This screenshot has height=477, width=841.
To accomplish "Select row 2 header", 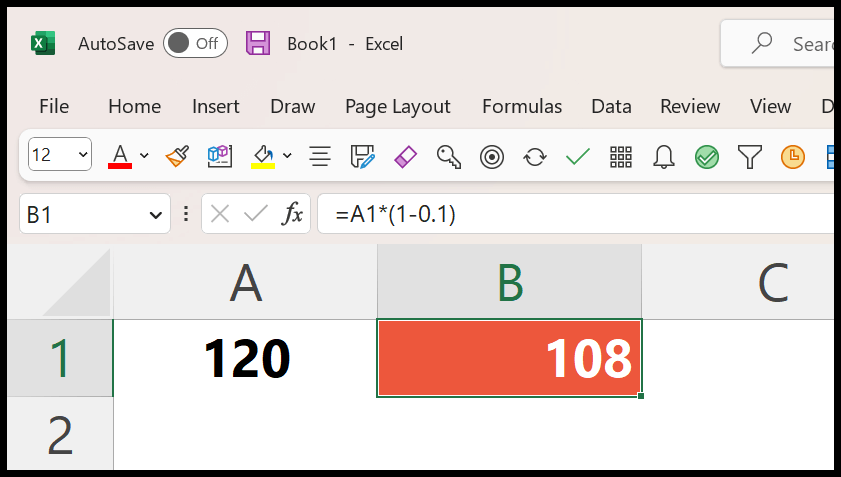I will tap(61, 434).
